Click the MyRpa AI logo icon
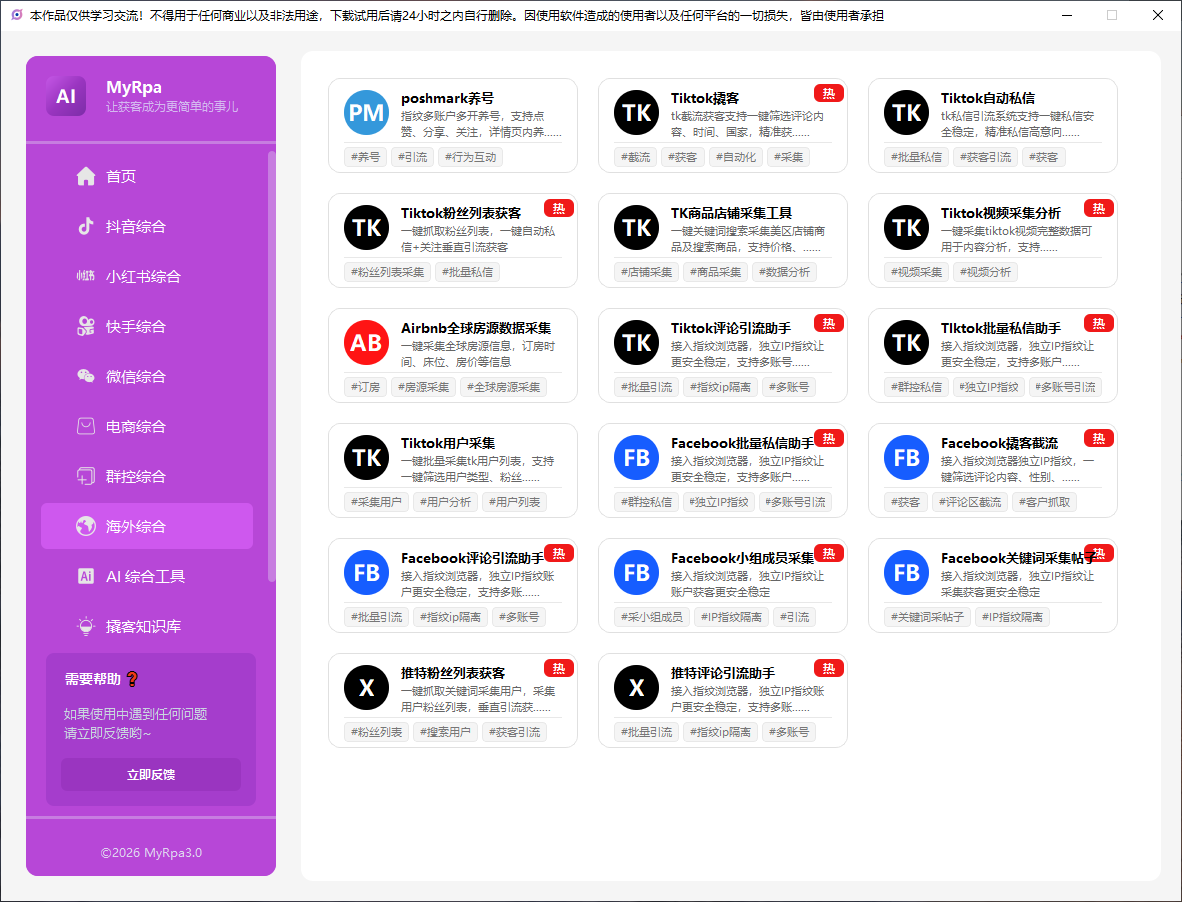Screen dimensions: 1182x902 [x=66, y=96]
